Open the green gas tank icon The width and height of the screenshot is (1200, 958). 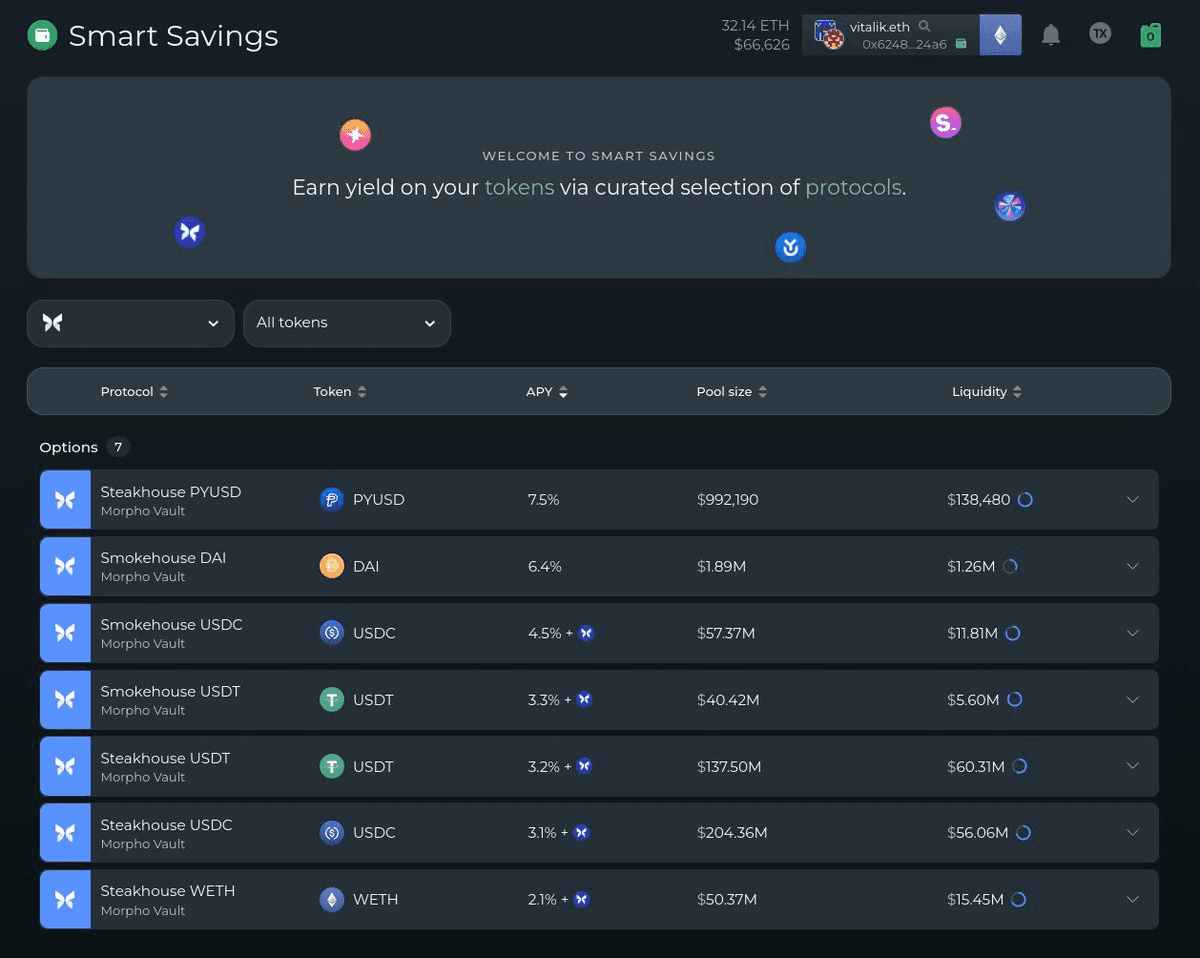(1150, 35)
